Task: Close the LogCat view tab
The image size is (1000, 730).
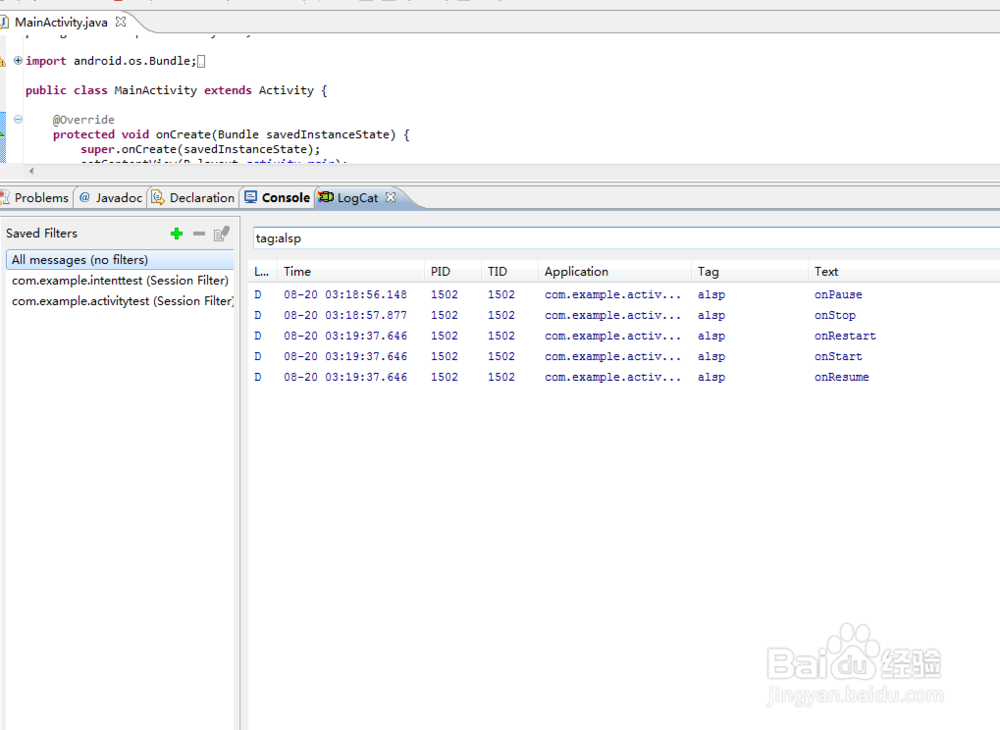Action: tap(391, 198)
